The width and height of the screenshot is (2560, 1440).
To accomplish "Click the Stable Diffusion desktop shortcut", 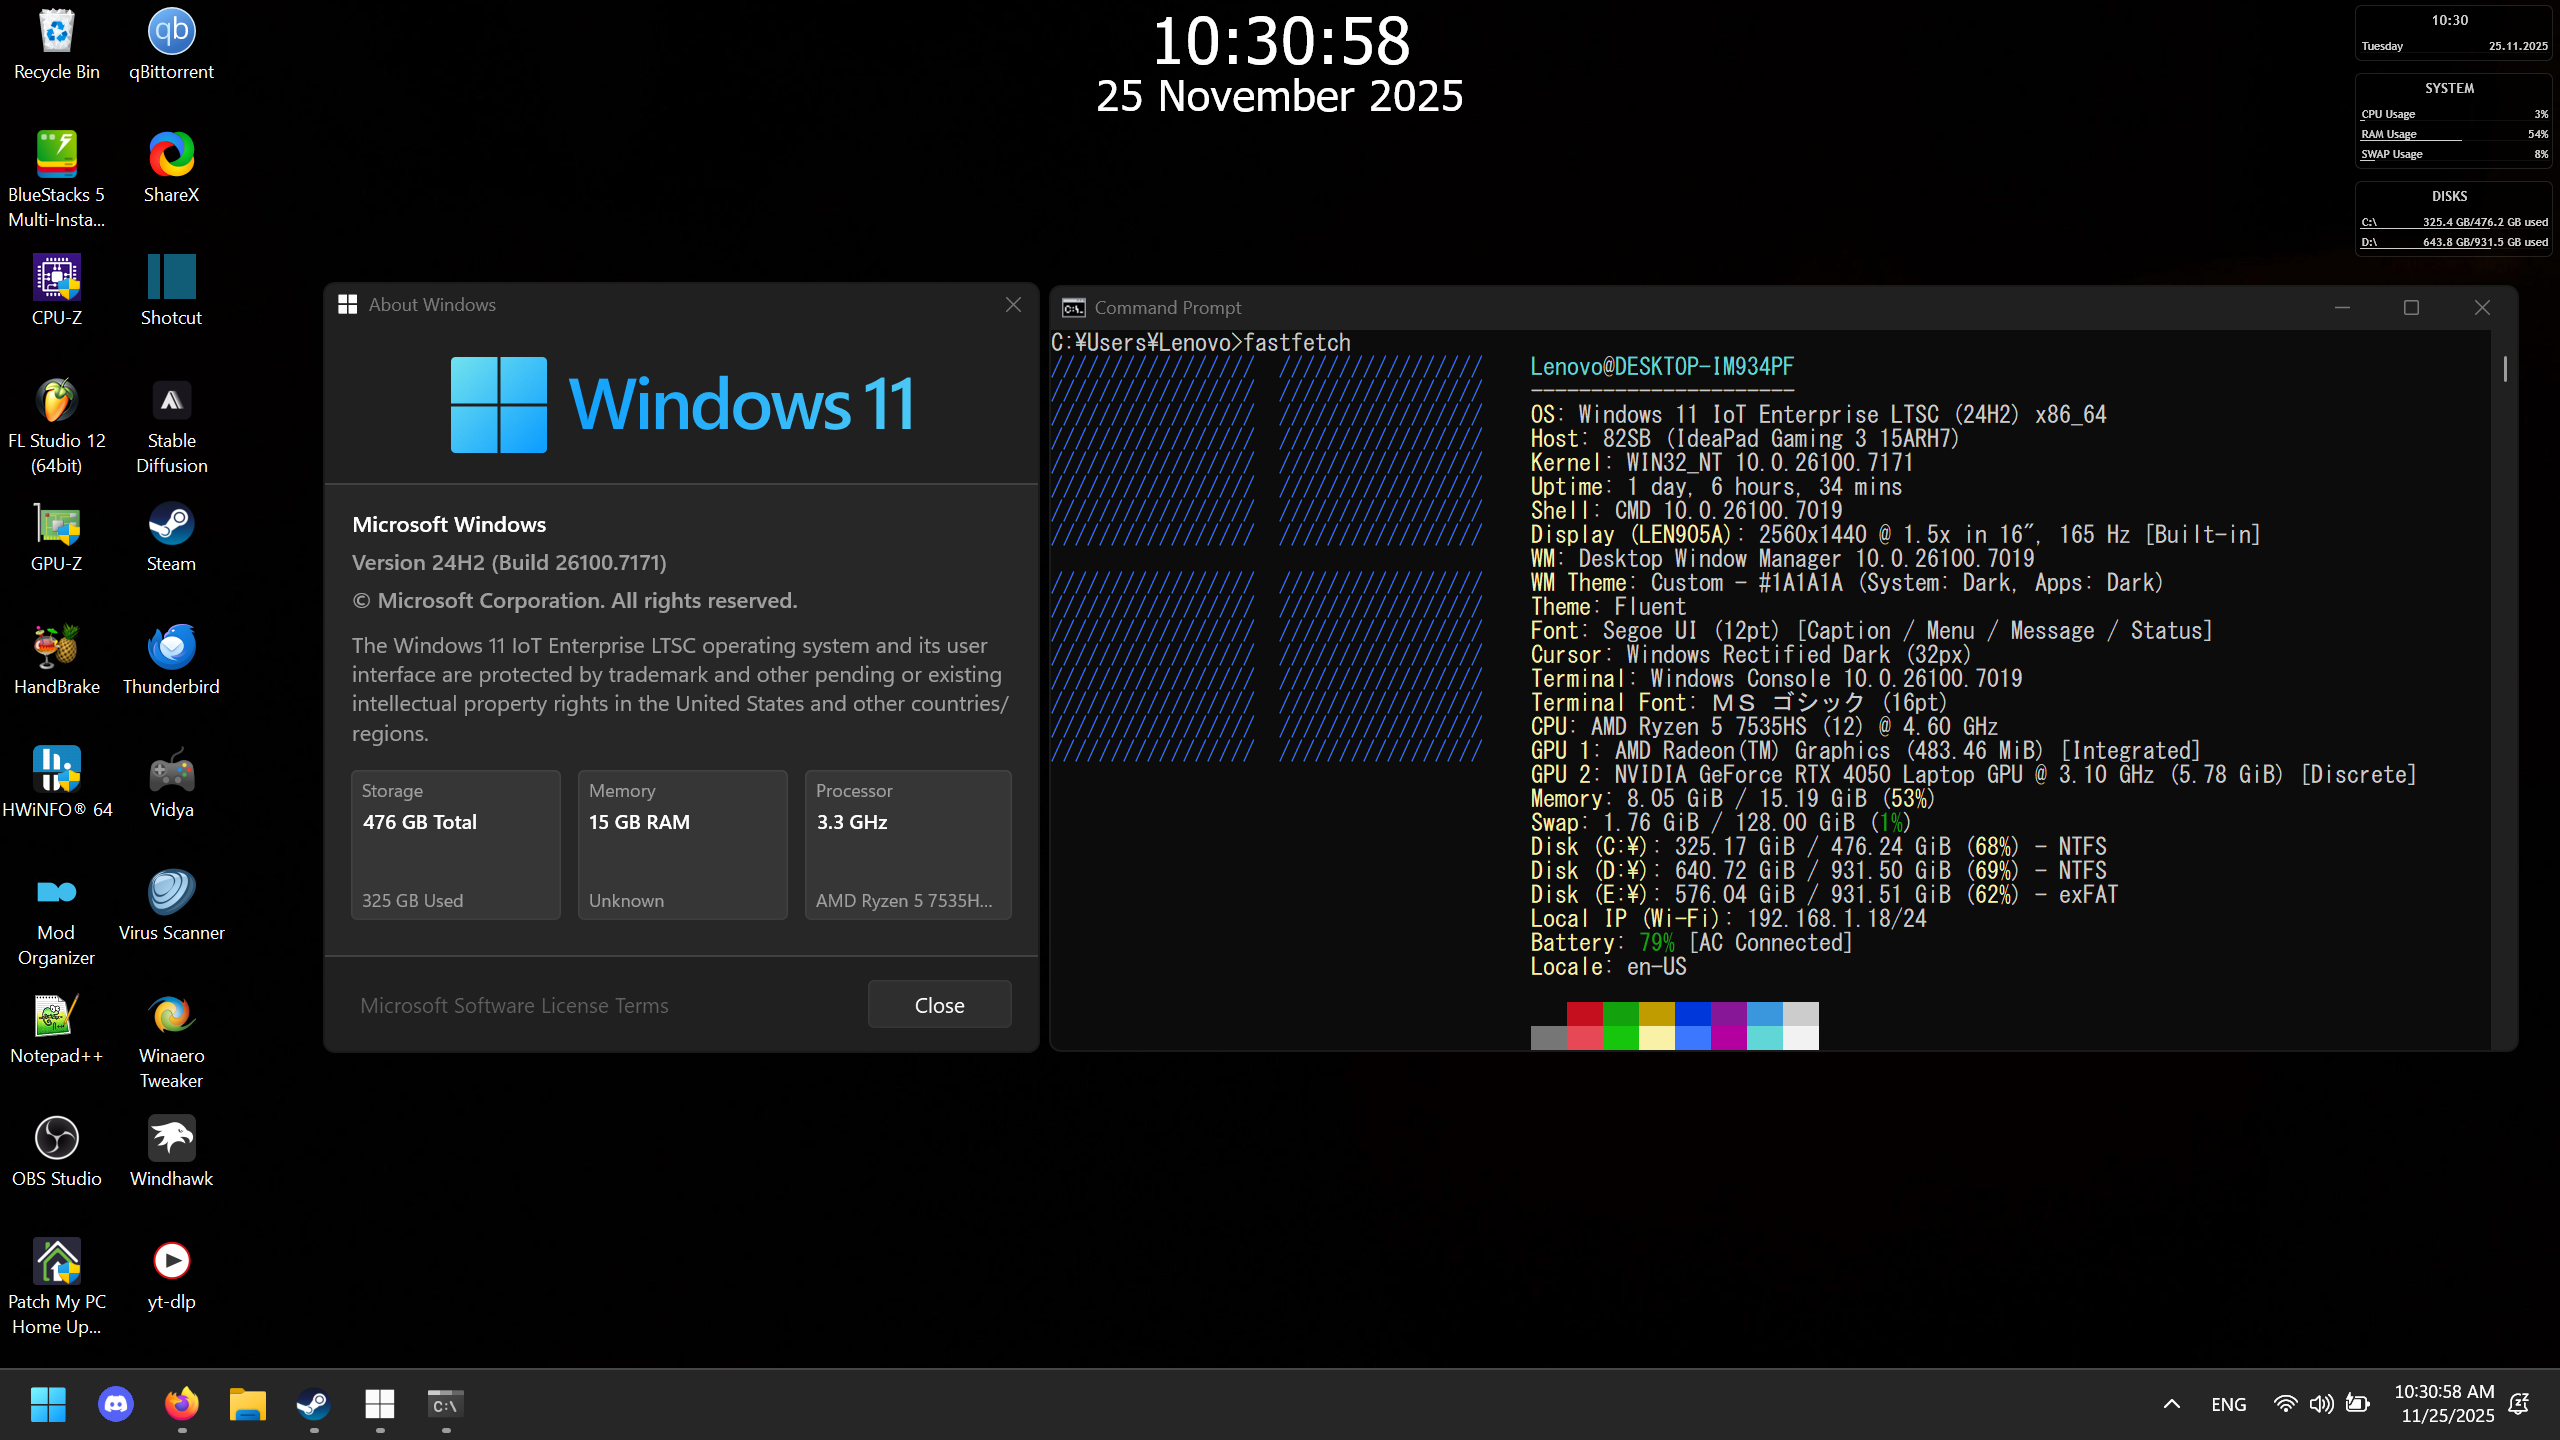I will click(x=171, y=401).
